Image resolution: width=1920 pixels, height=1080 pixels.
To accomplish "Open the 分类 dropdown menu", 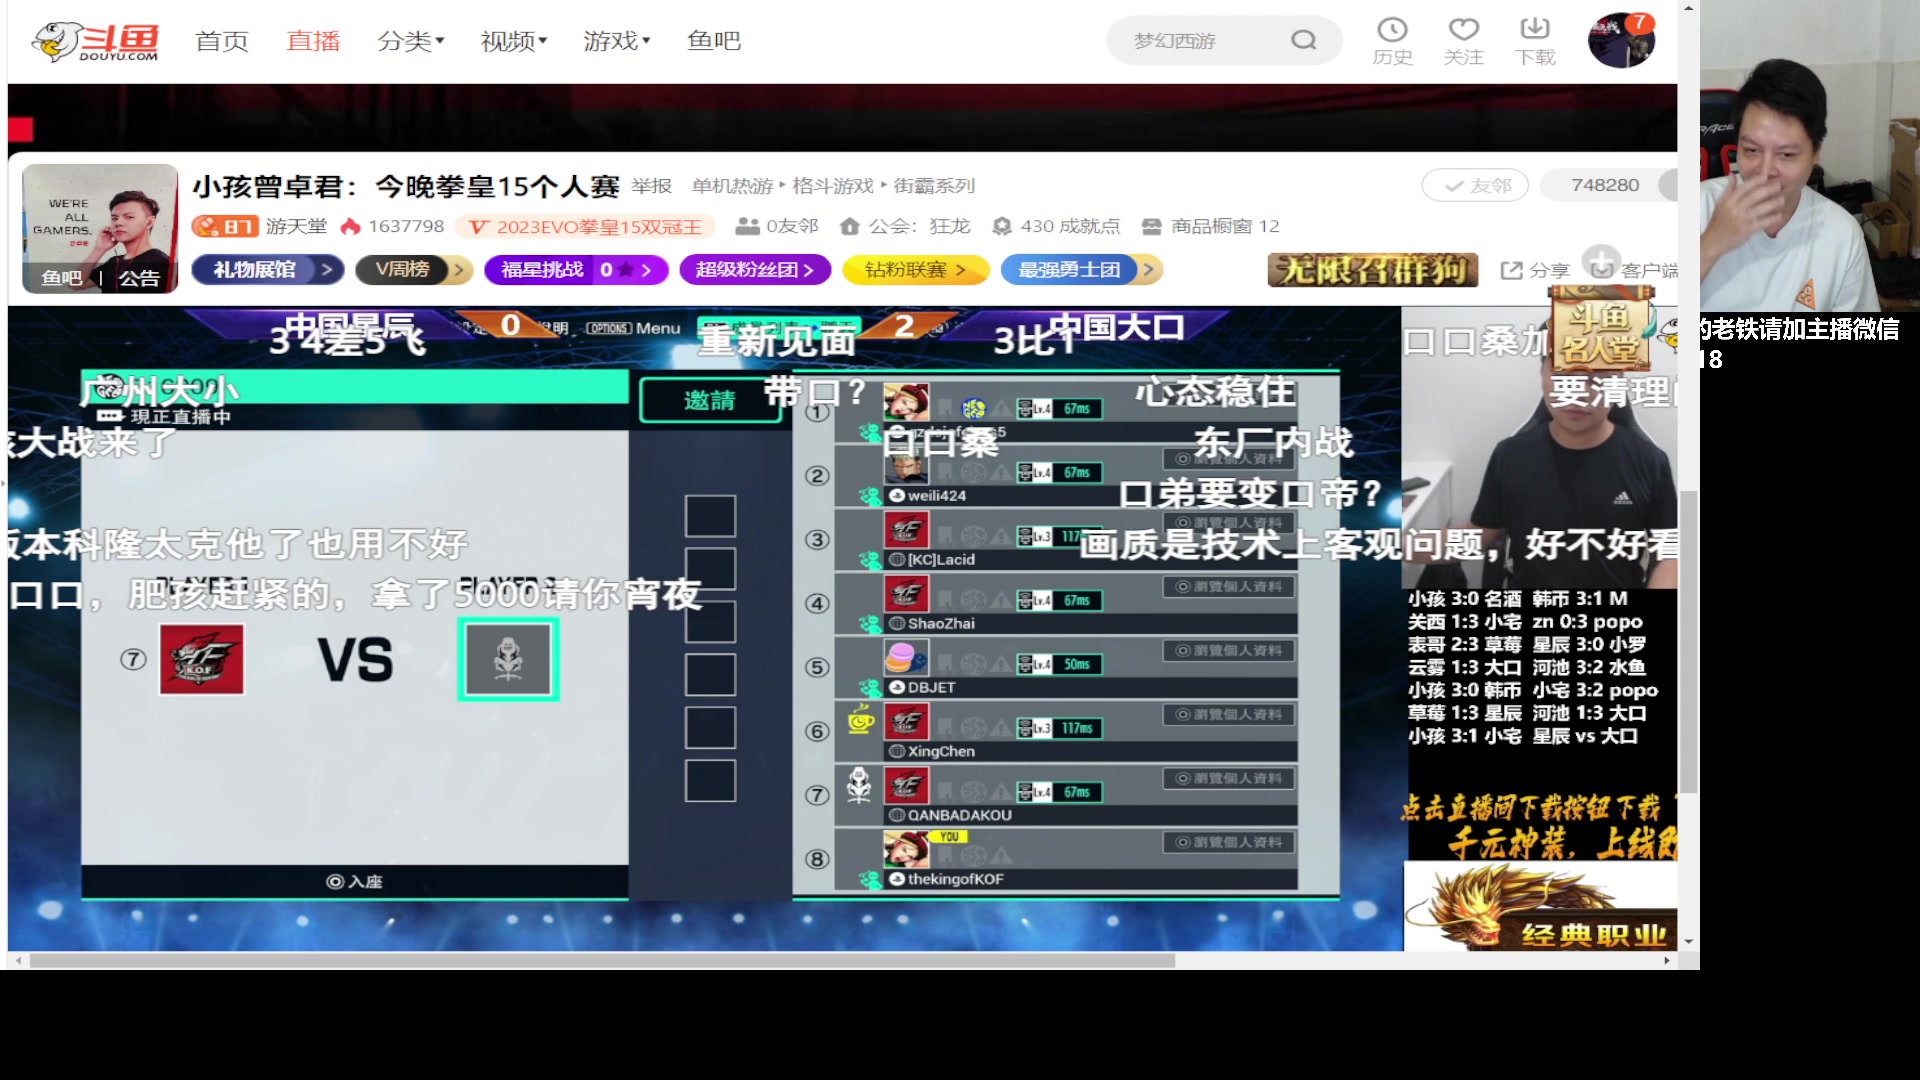I will click(411, 41).
